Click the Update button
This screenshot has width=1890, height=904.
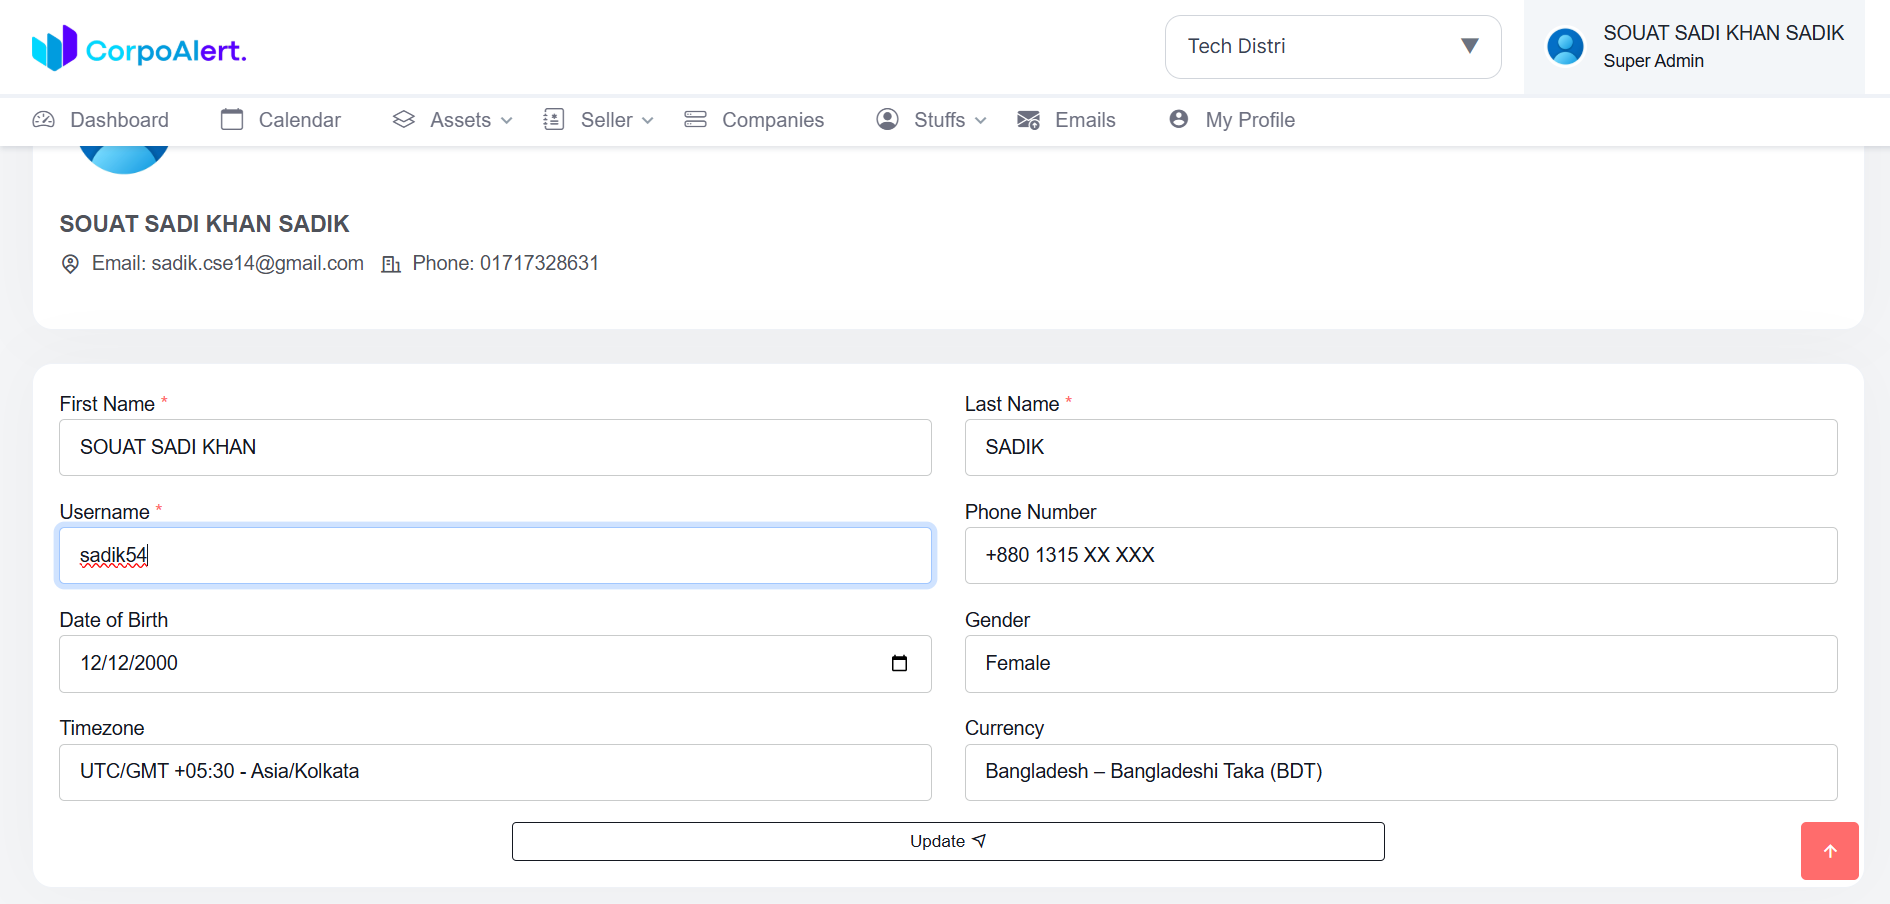click(x=947, y=841)
